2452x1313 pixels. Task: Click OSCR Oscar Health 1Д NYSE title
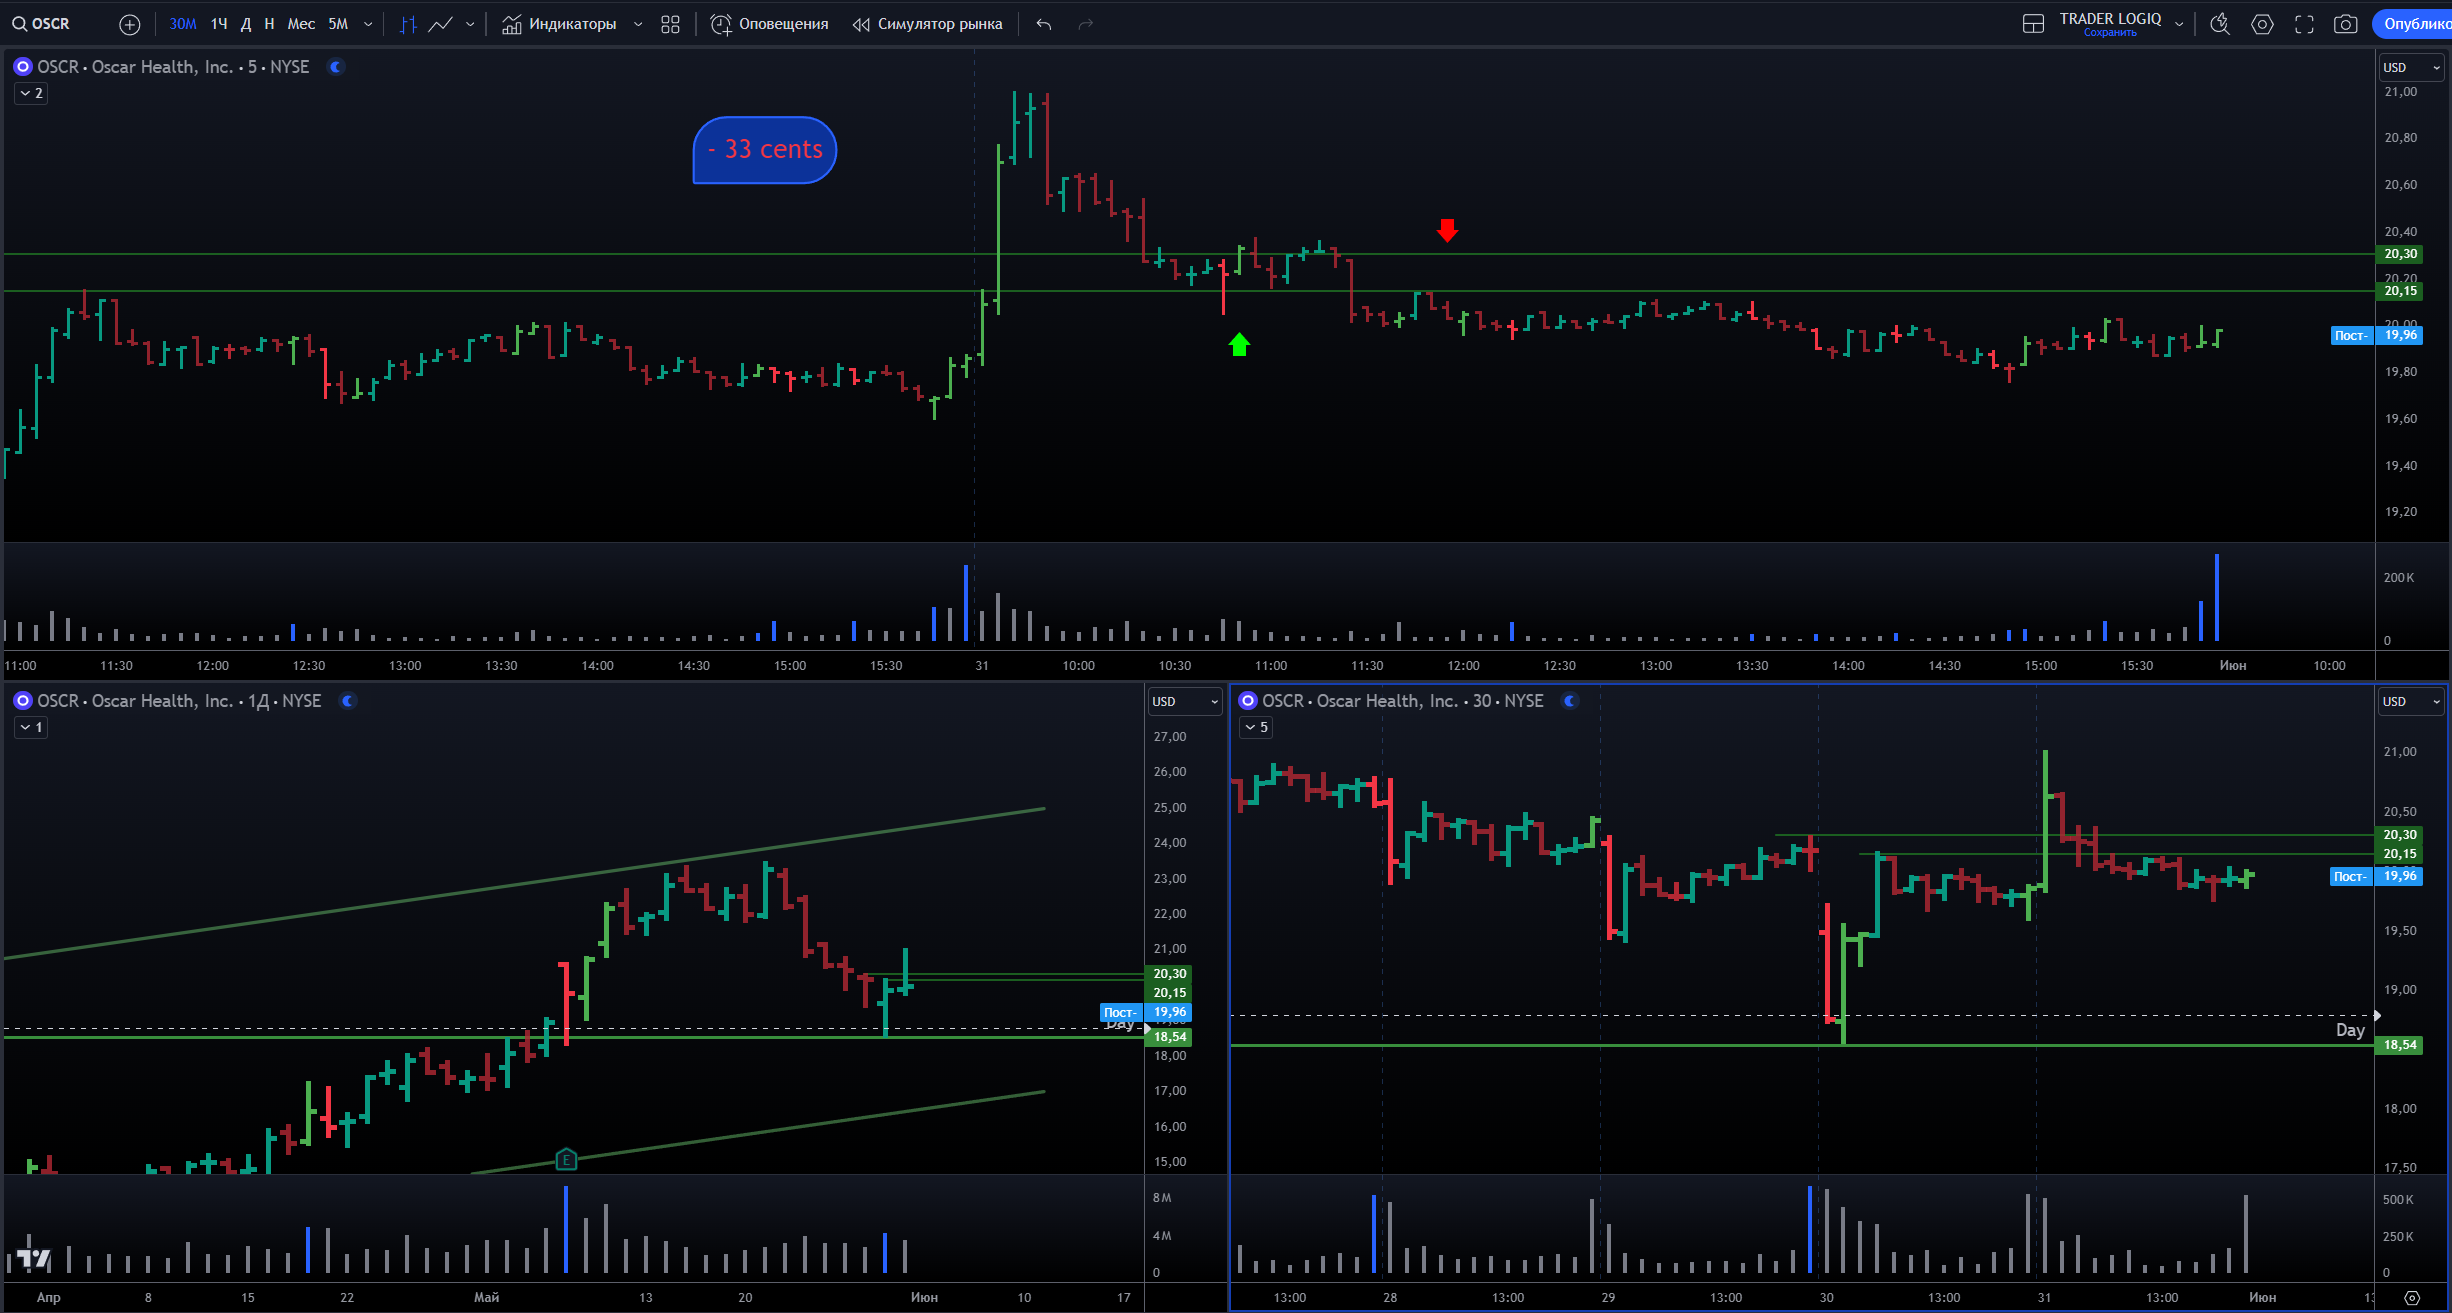179,701
